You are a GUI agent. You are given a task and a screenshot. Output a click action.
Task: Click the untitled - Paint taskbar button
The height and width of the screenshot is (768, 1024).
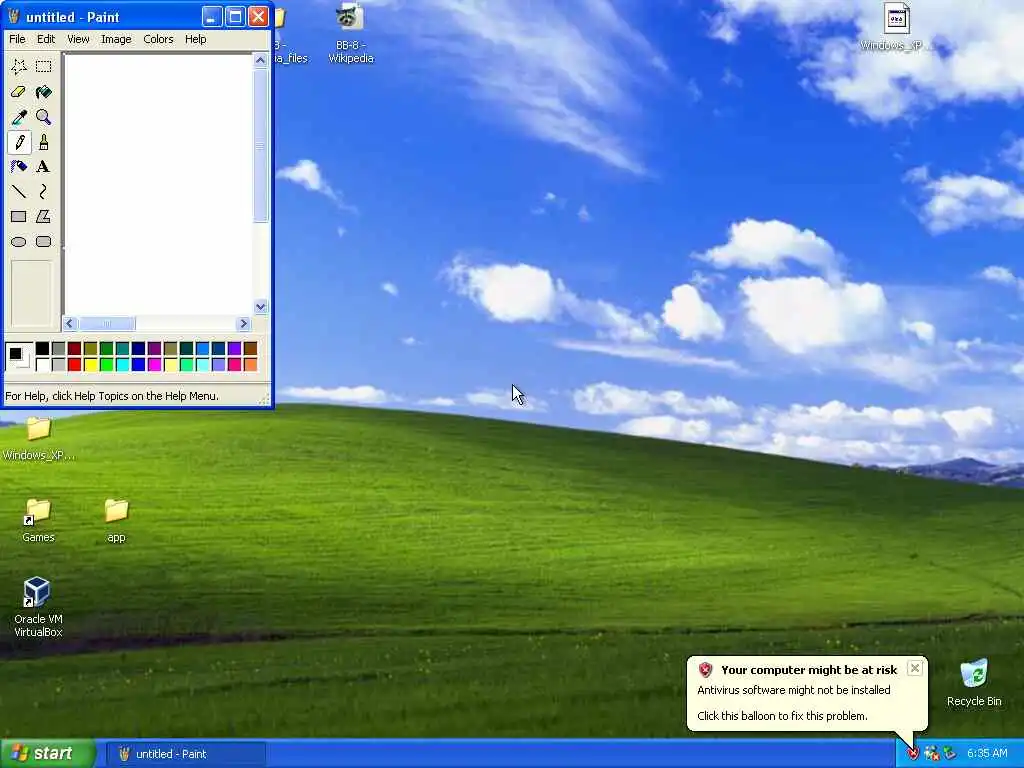(186, 754)
